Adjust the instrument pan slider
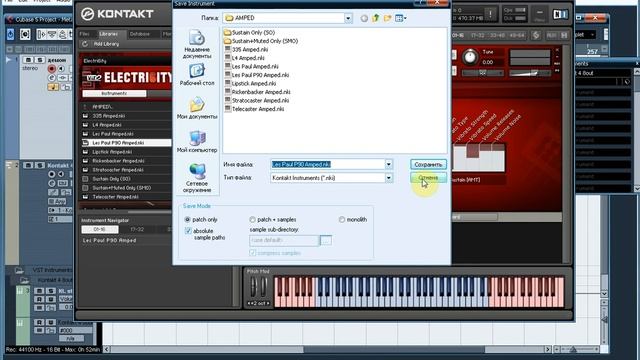 483,73
